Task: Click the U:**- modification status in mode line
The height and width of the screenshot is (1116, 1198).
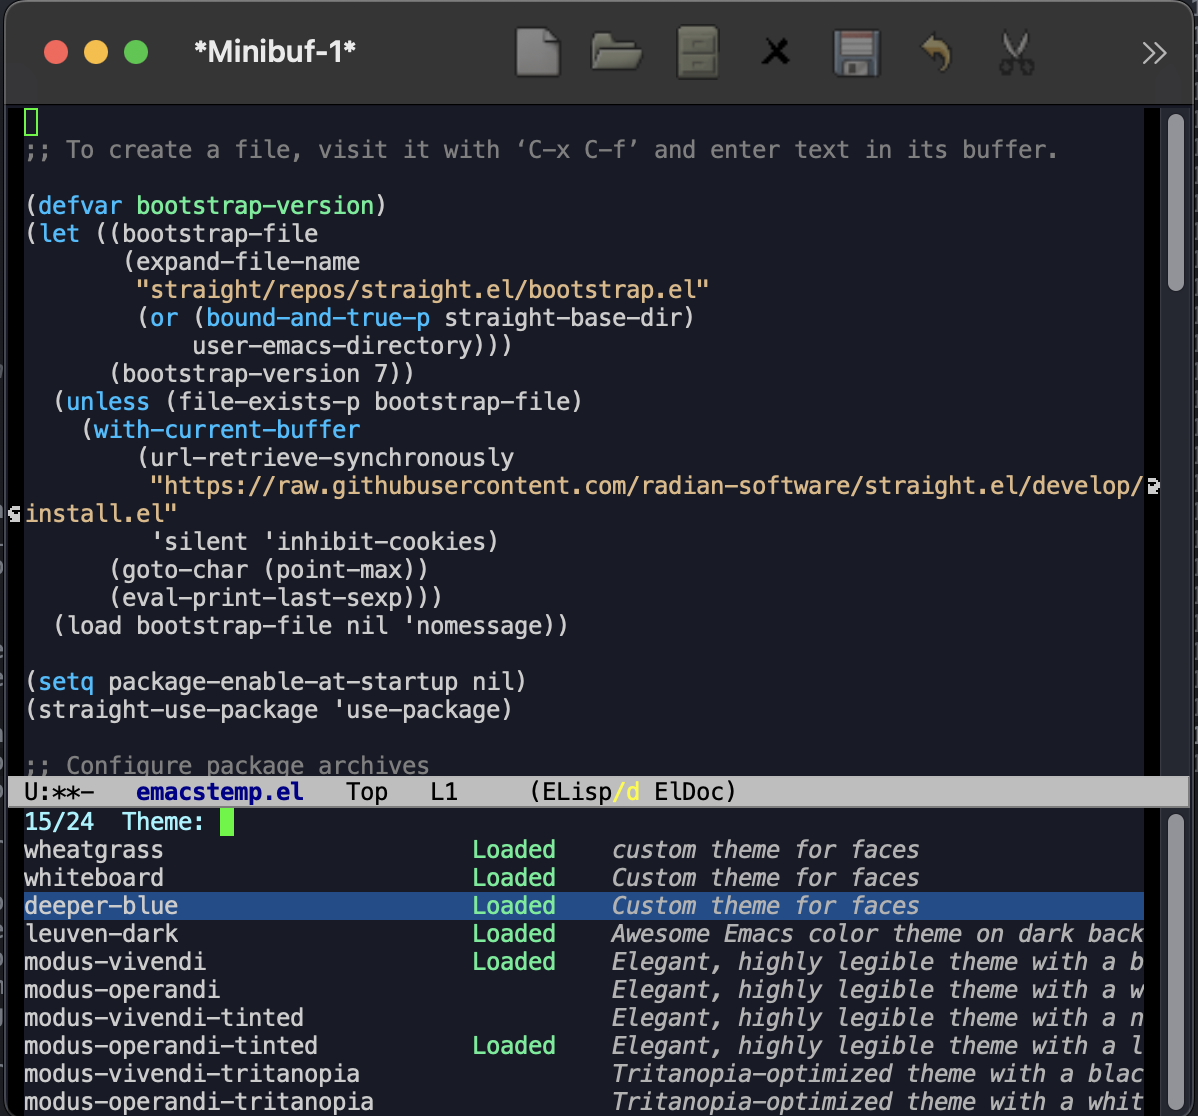Action: tap(60, 791)
